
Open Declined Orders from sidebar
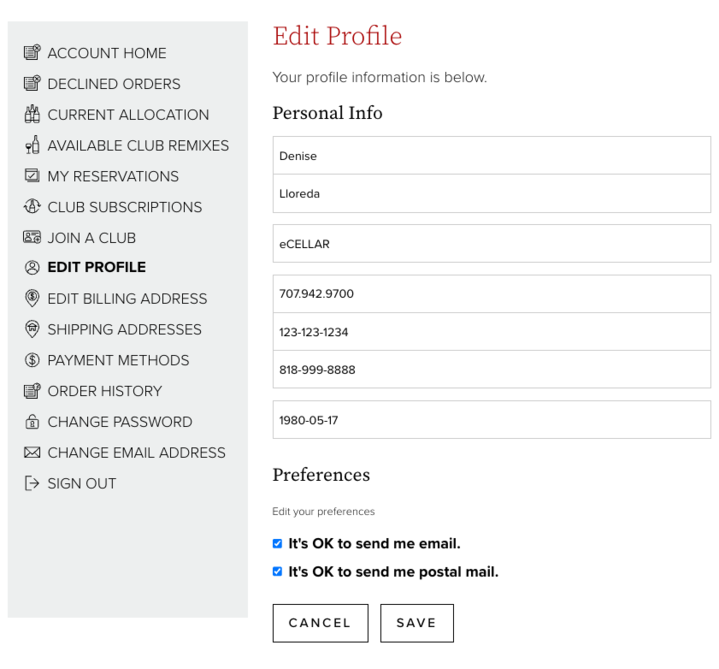pyautogui.click(x=114, y=84)
